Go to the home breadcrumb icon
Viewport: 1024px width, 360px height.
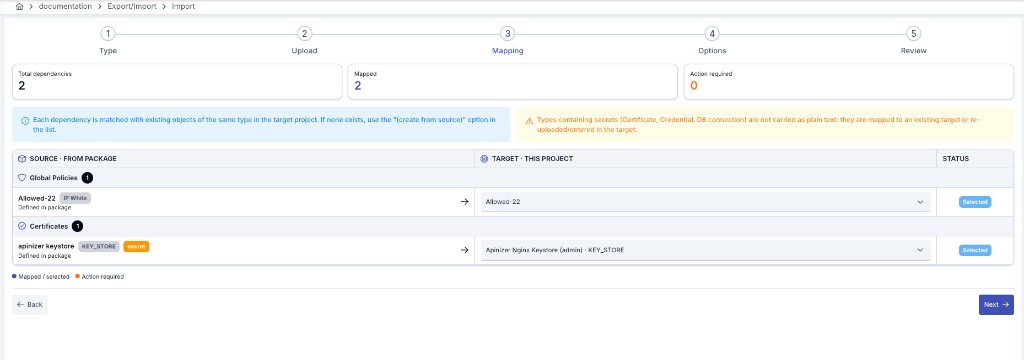pos(19,7)
